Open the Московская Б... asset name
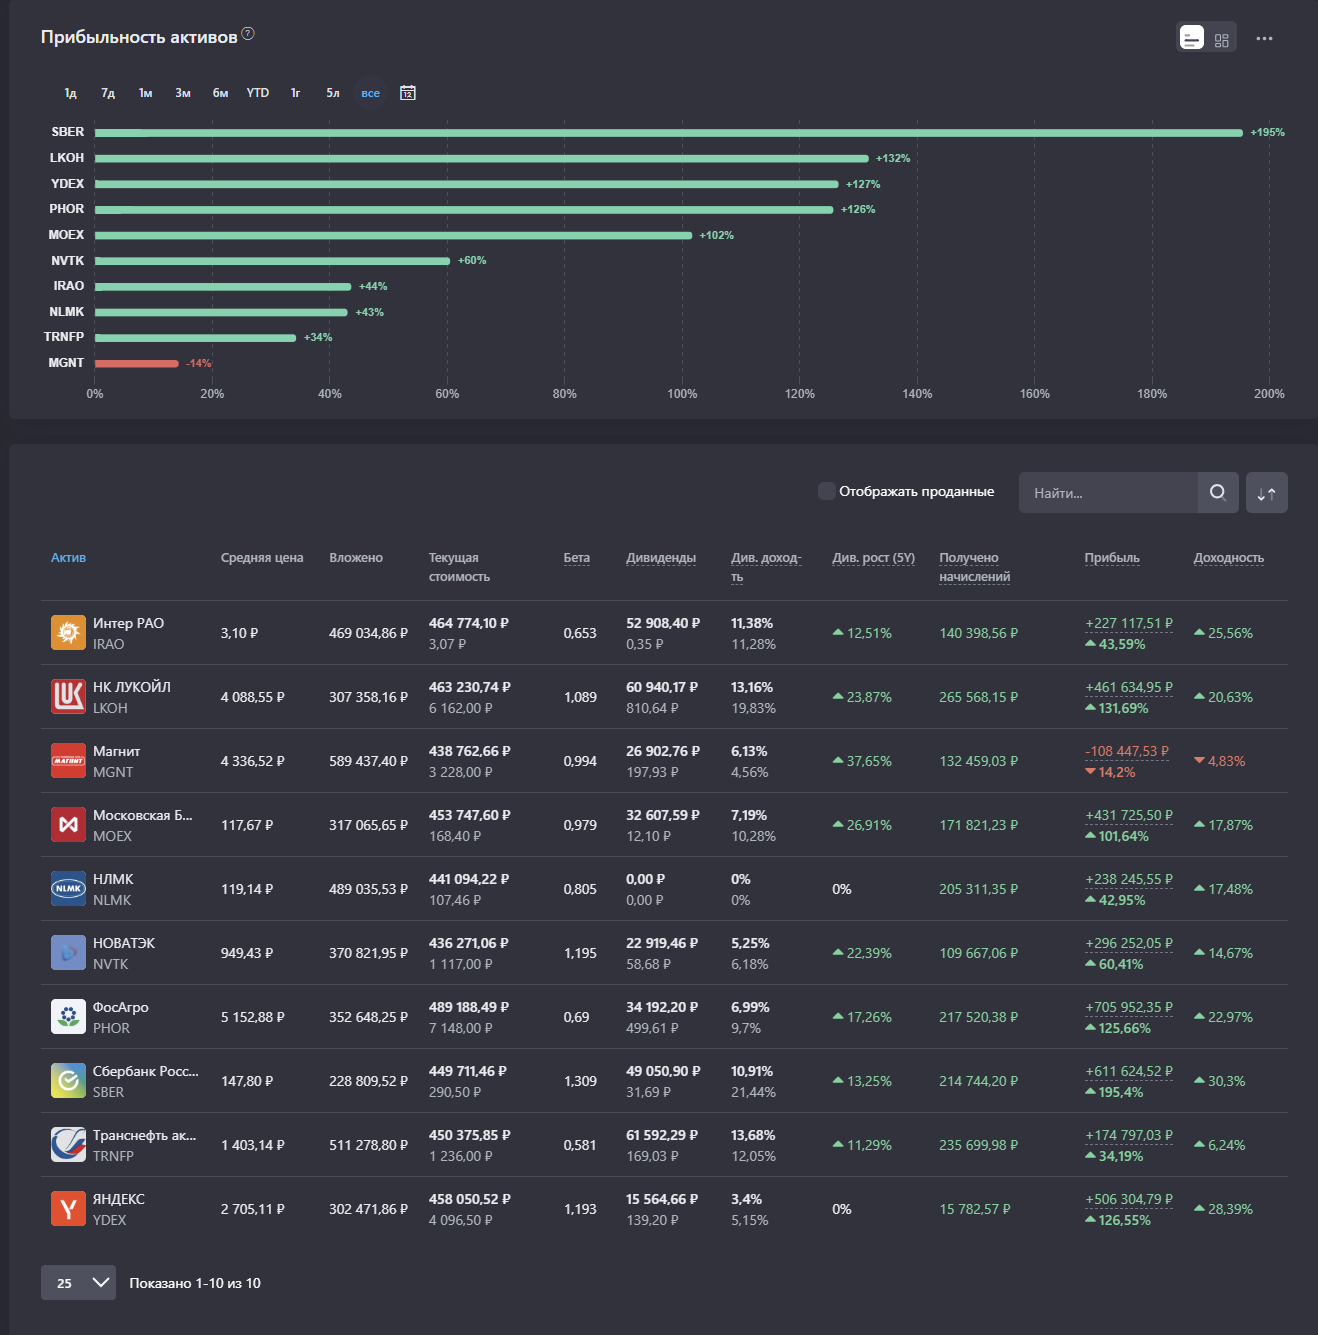 pos(143,815)
